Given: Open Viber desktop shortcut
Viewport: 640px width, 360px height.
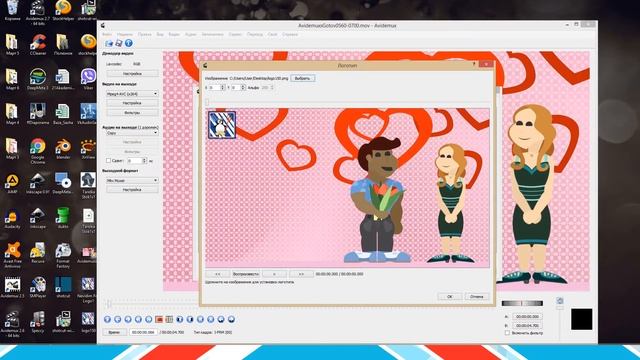Looking at the screenshot, I should [x=88, y=80].
